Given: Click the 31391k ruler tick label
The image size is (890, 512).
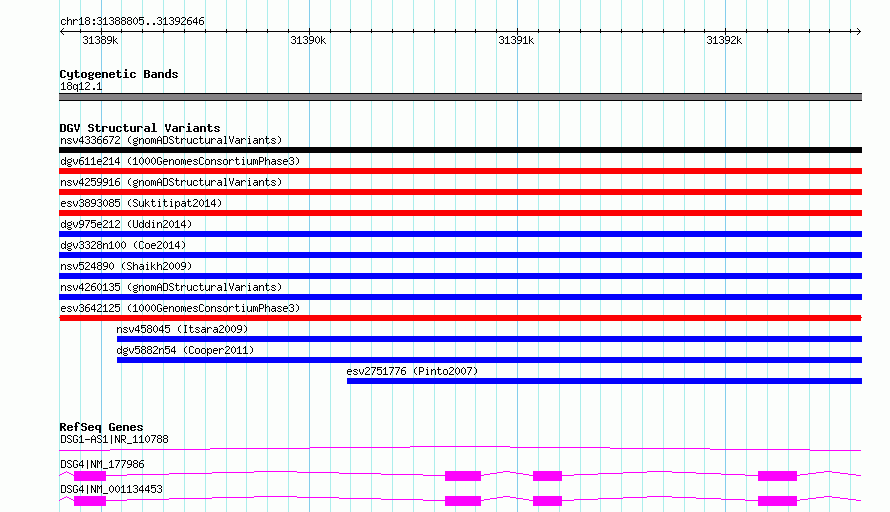Looking at the screenshot, I should [x=516, y=40].
